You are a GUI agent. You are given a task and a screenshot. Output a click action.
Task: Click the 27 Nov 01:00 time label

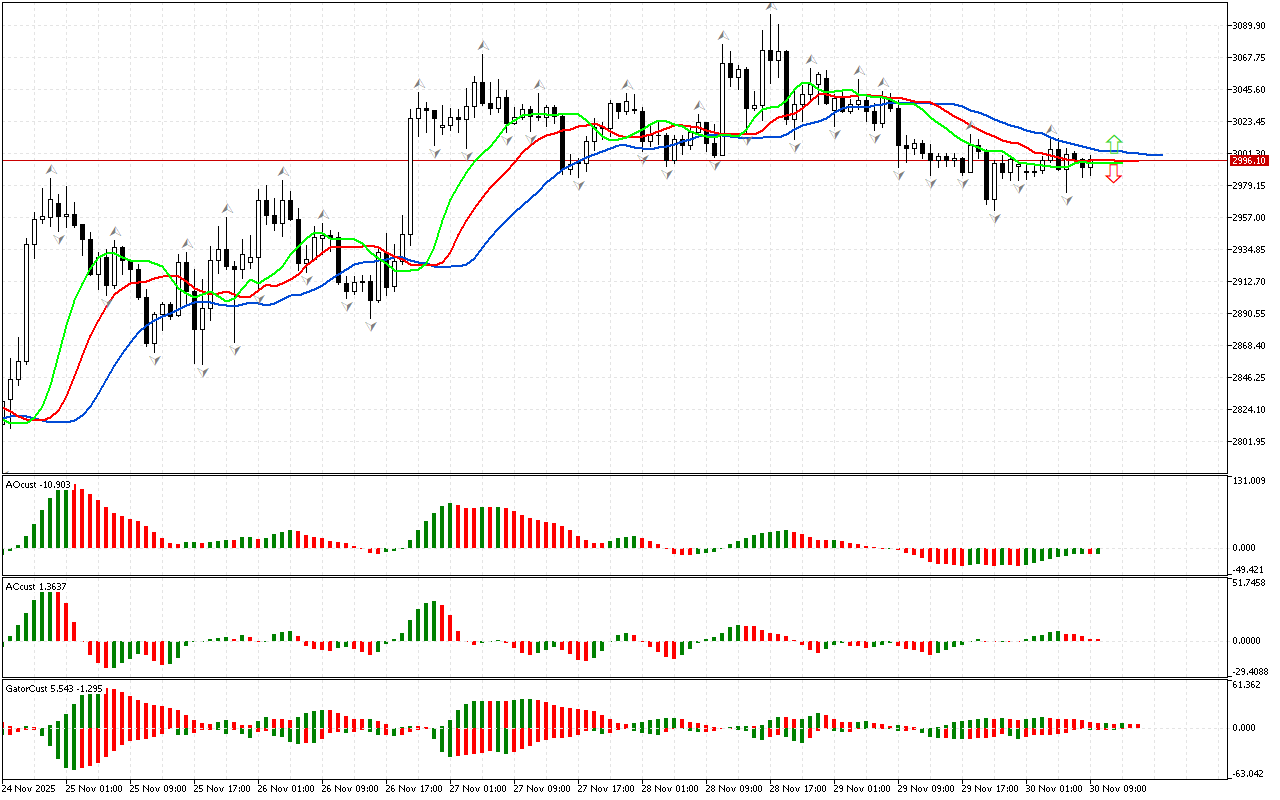coord(475,788)
